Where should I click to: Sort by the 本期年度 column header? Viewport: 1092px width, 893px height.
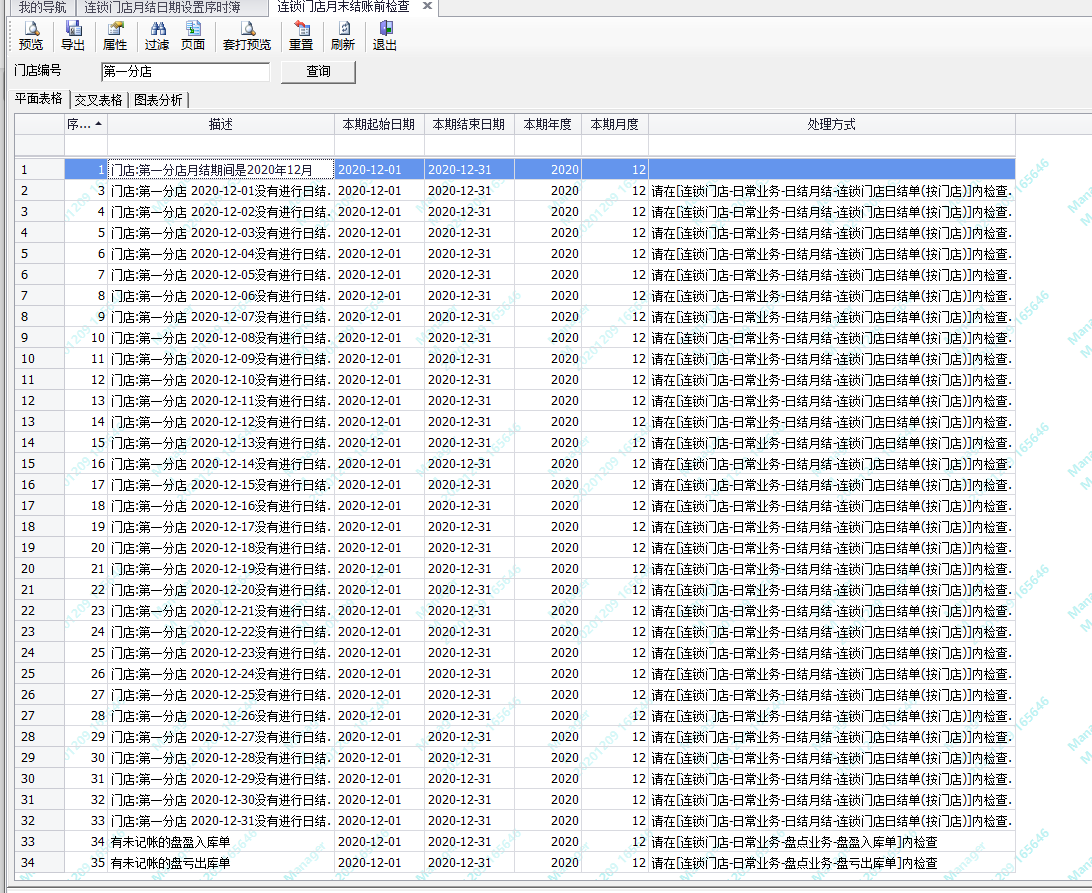547,125
